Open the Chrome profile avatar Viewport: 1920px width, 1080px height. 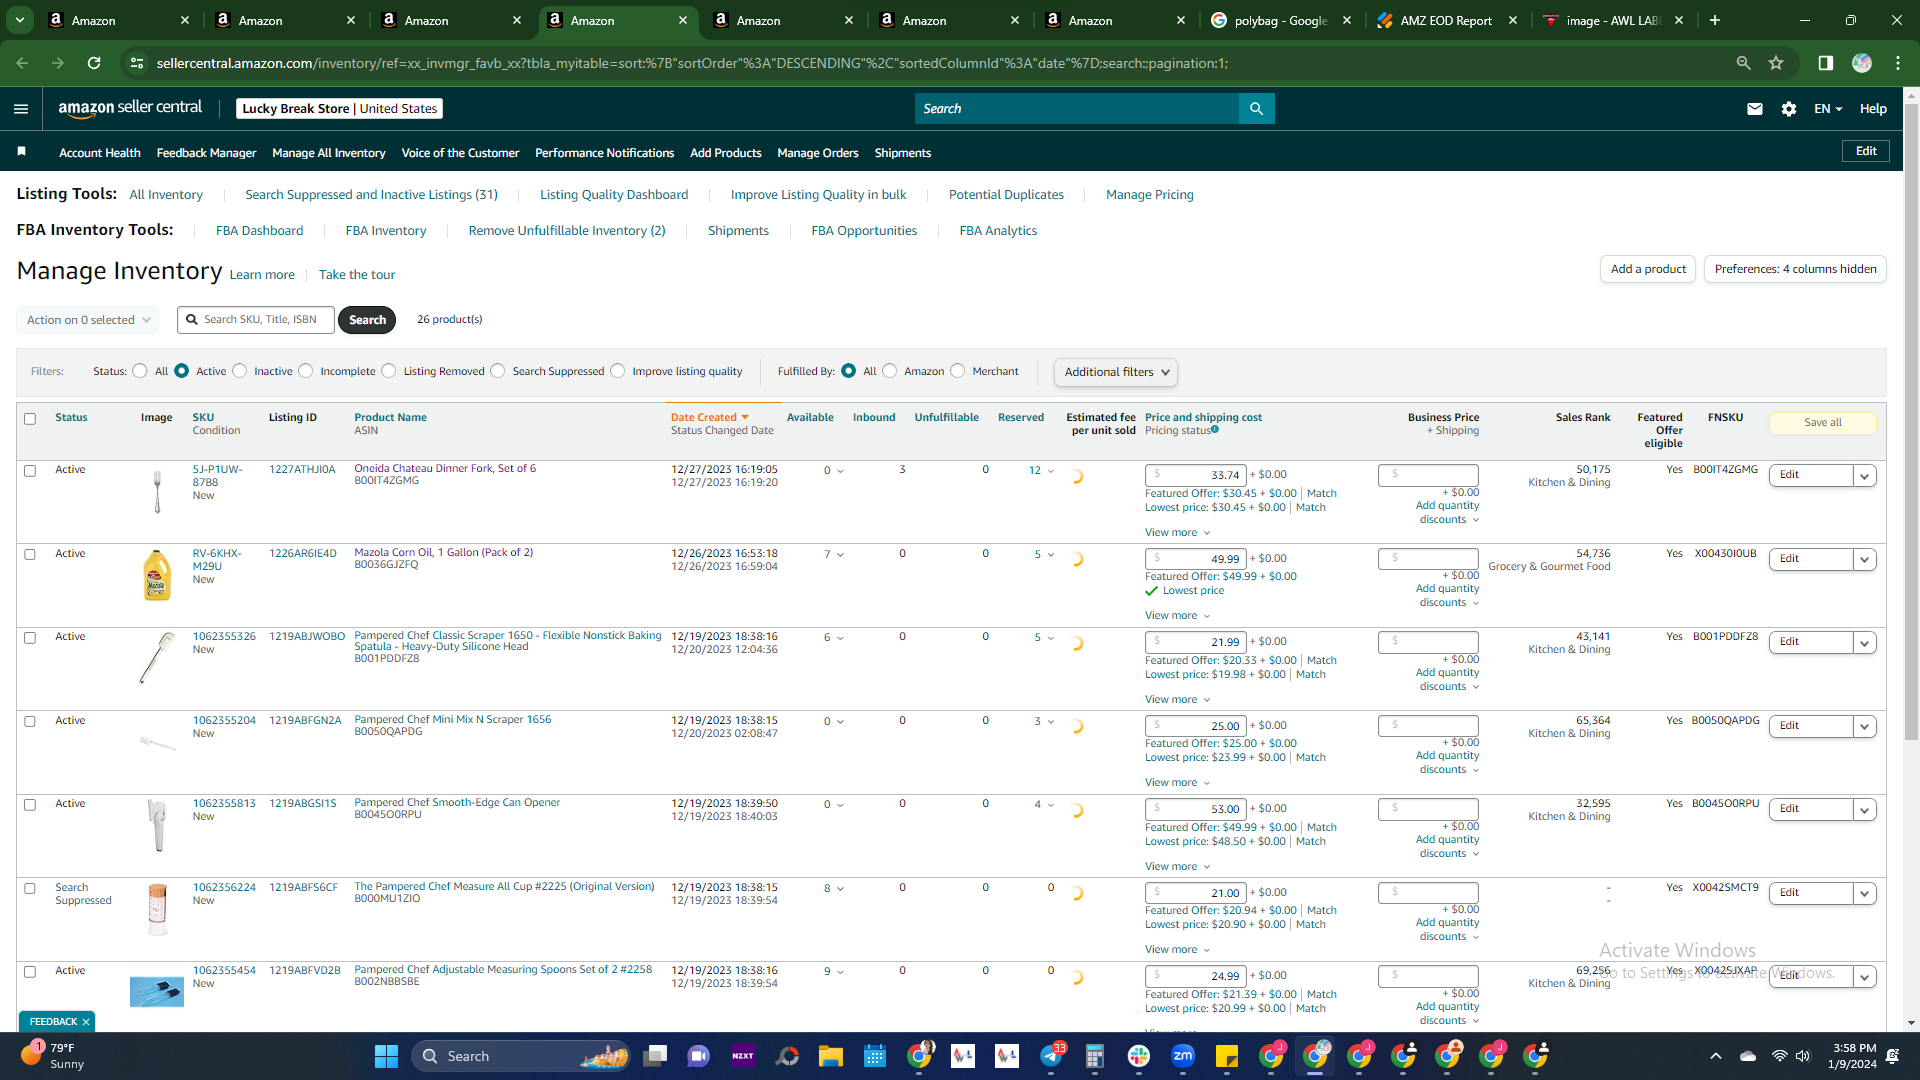[1862, 63]
